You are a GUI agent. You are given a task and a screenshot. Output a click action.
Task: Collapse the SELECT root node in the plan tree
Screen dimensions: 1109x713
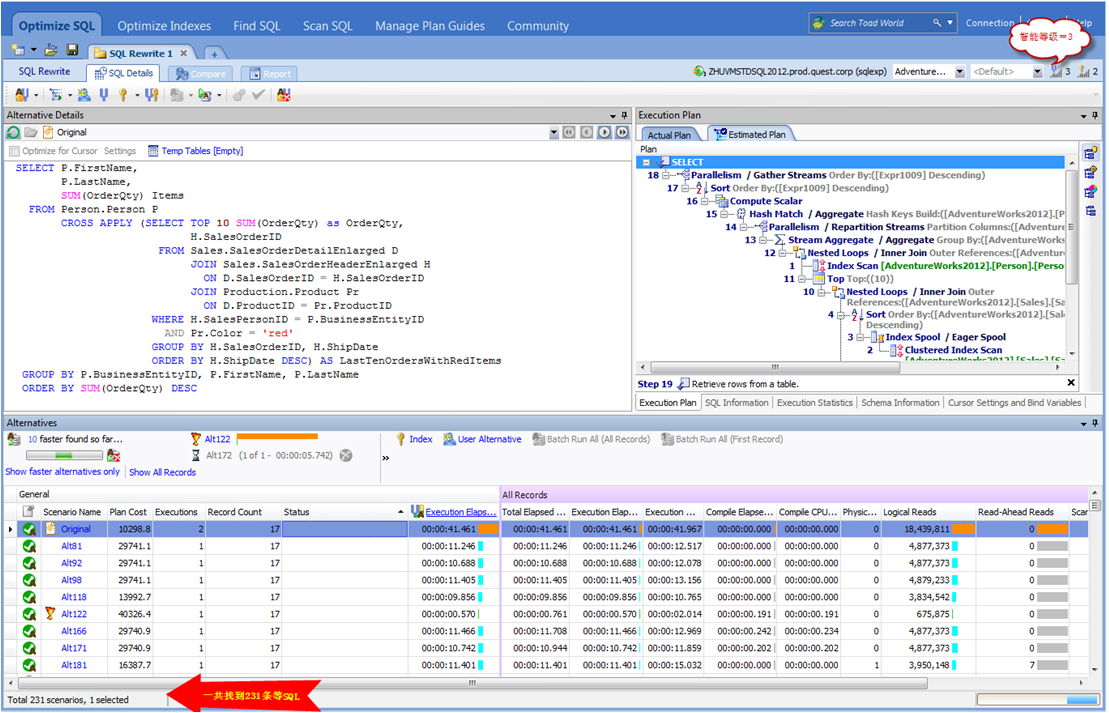pos(646,163)
